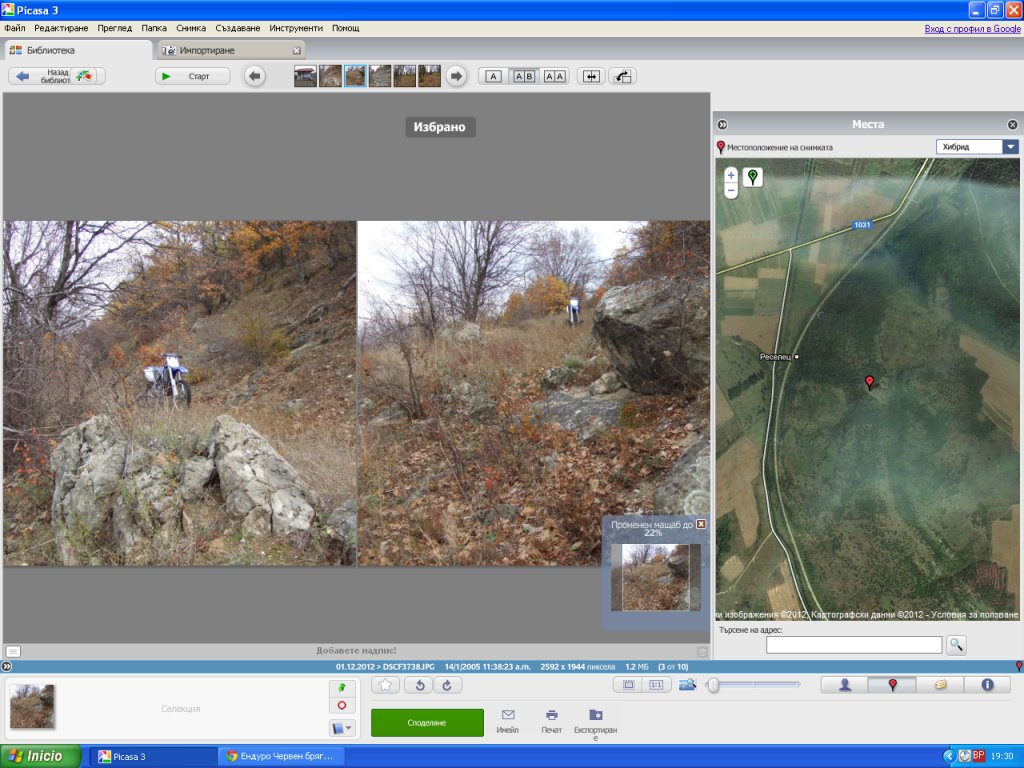Toggle the Properties info panel button

tap(987, 685)
